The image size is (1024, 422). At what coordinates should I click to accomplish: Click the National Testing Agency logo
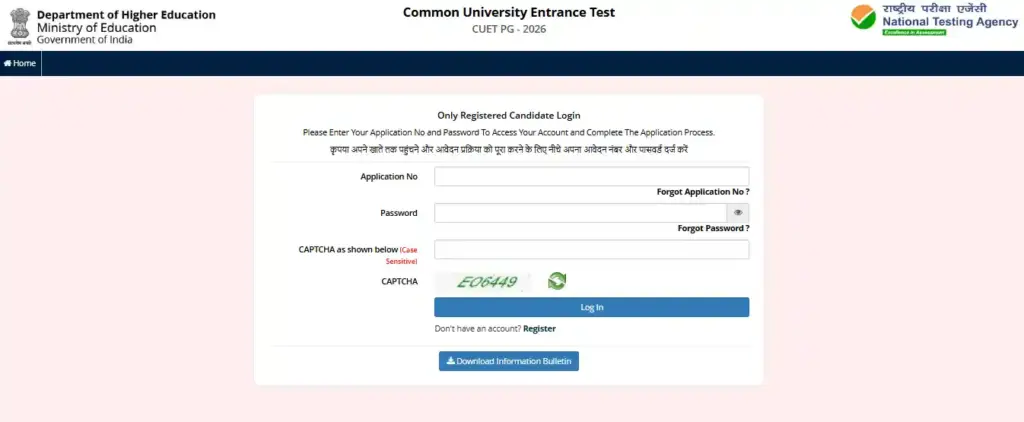(x=934, y=20)
